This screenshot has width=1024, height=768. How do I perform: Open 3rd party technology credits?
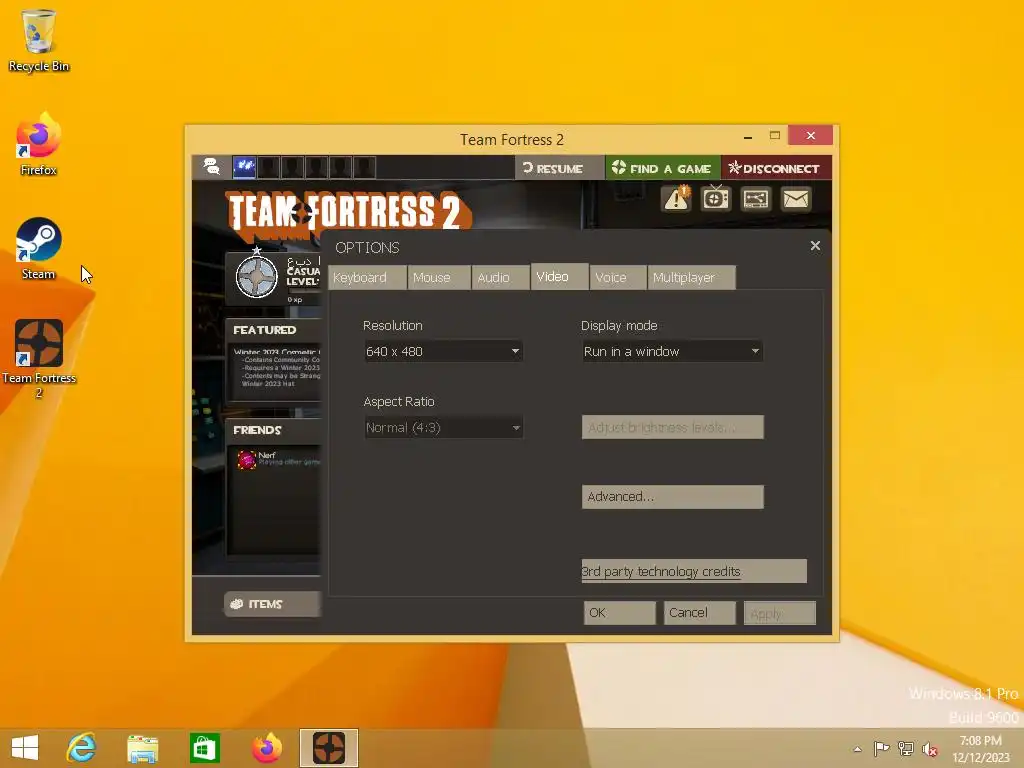(x=694, y=571)
